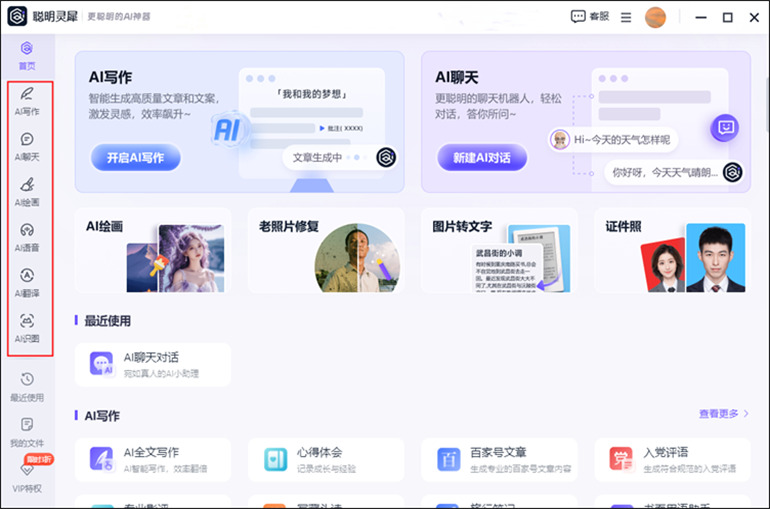
Task: Click the vertical scrollbar on the right edge
Action: (767, 106)
